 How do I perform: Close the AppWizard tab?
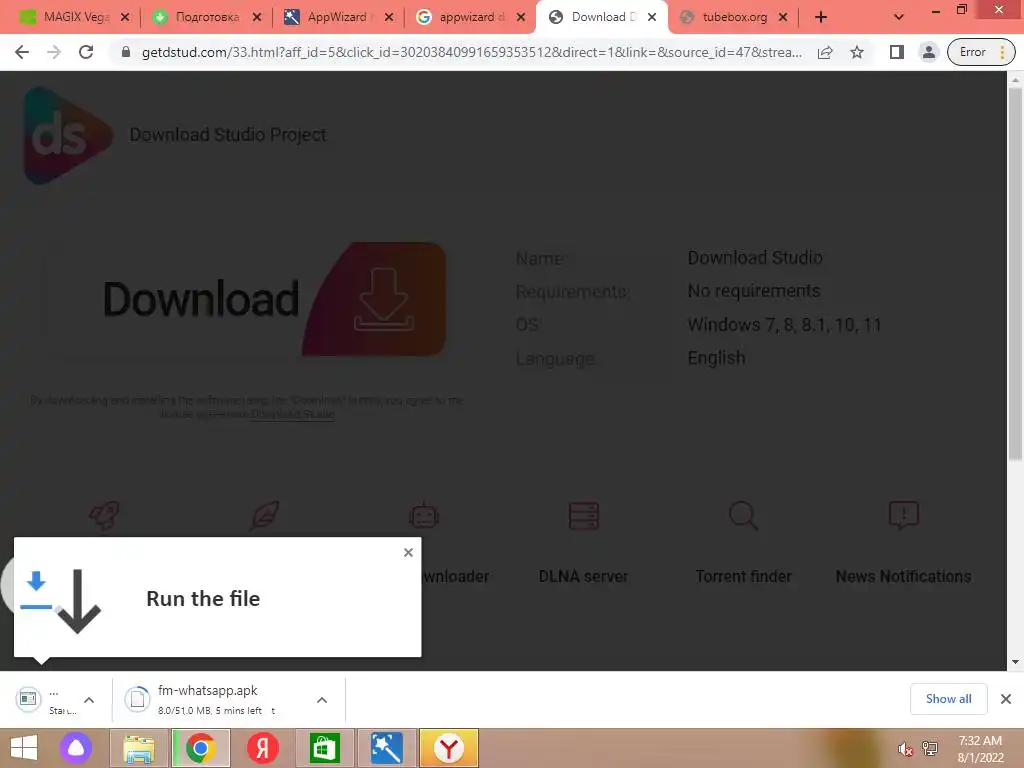(389, 18)
